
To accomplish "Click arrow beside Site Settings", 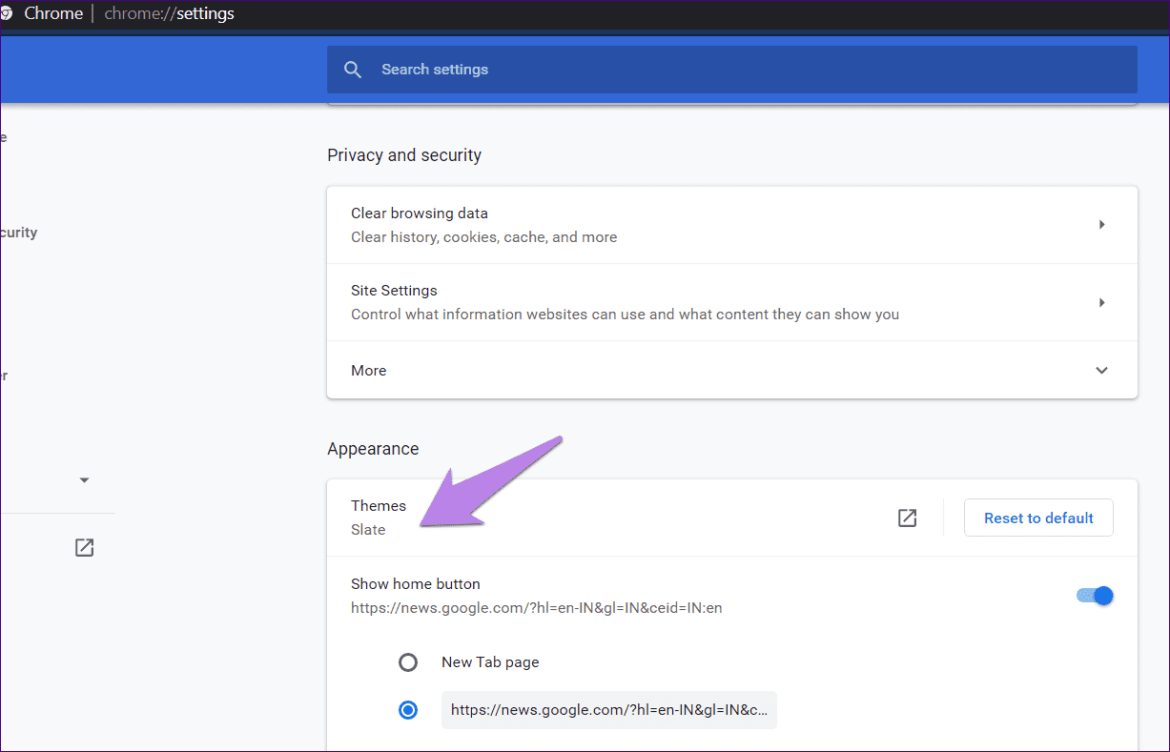I will click(1101, 302).
